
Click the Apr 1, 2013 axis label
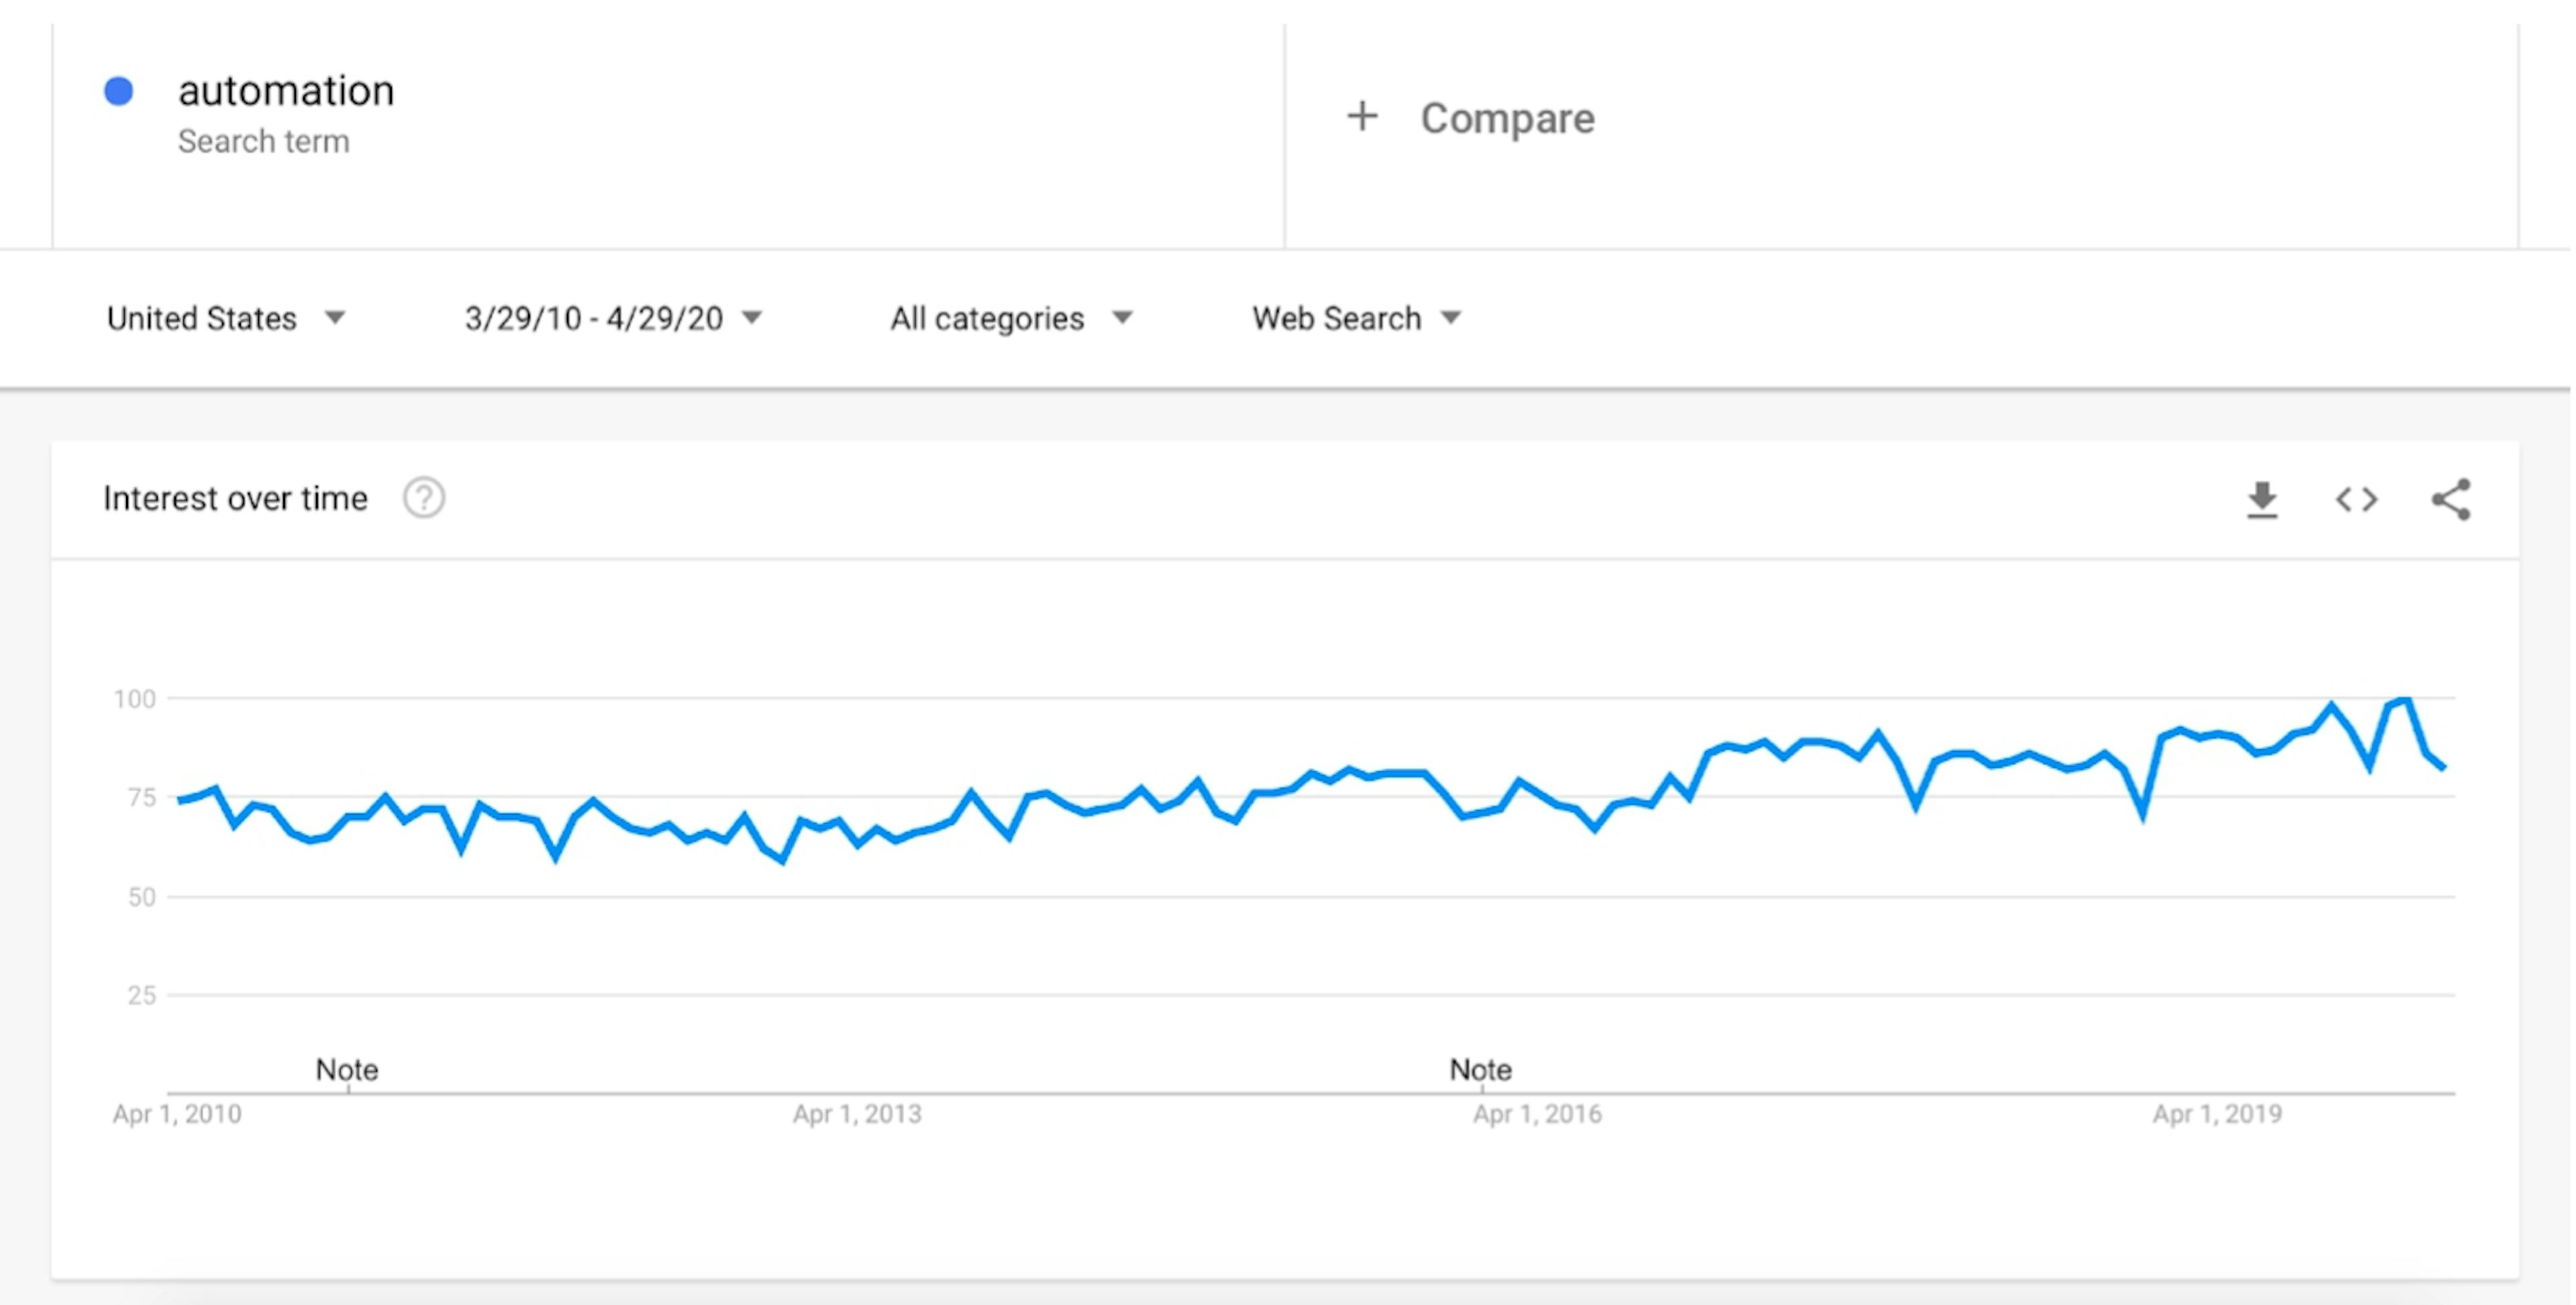coord(857,1113)
